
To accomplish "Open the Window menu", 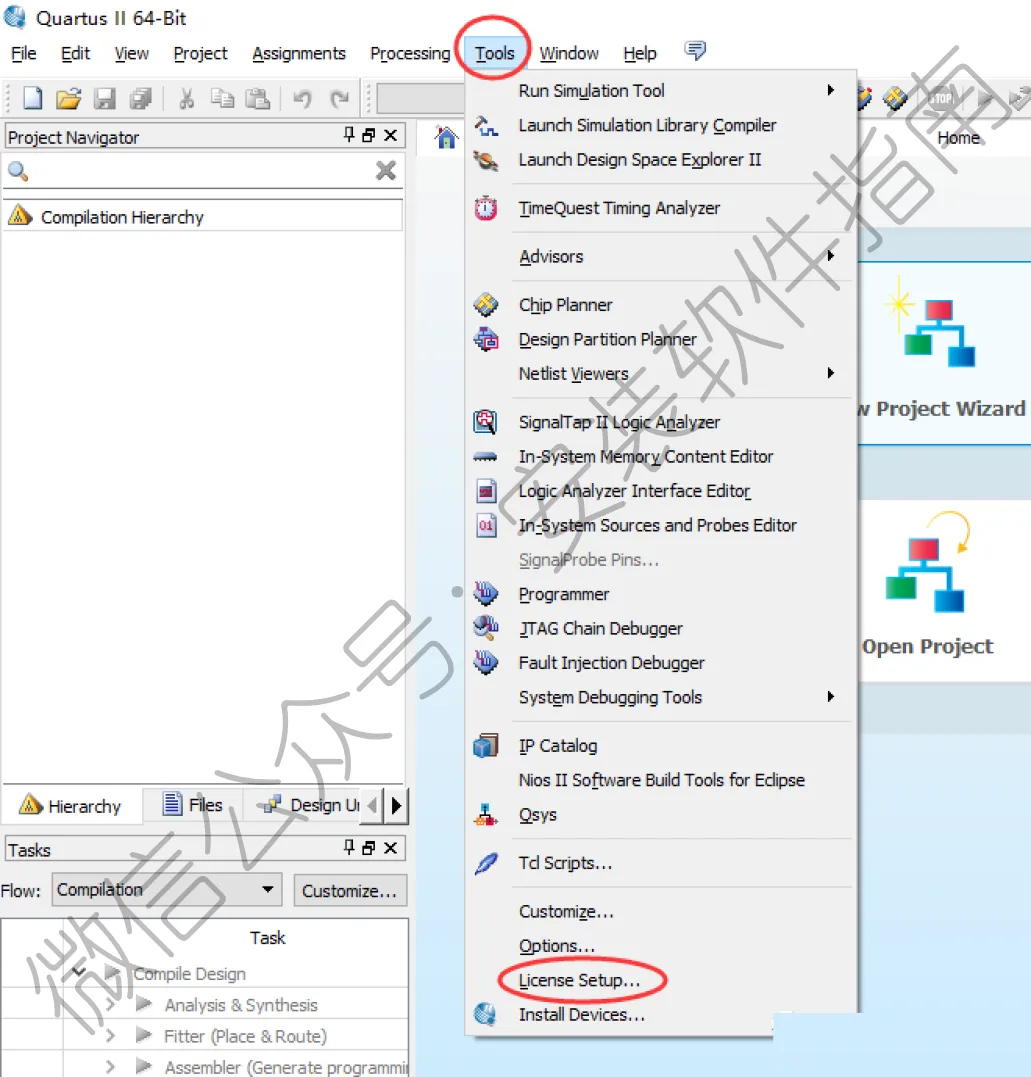I will coord(569,53).
